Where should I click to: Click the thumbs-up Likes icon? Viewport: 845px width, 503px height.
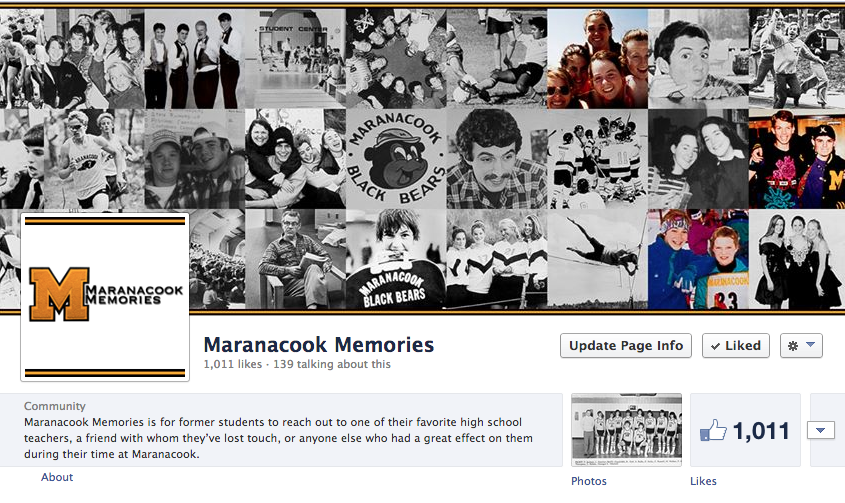coord(713,431)
